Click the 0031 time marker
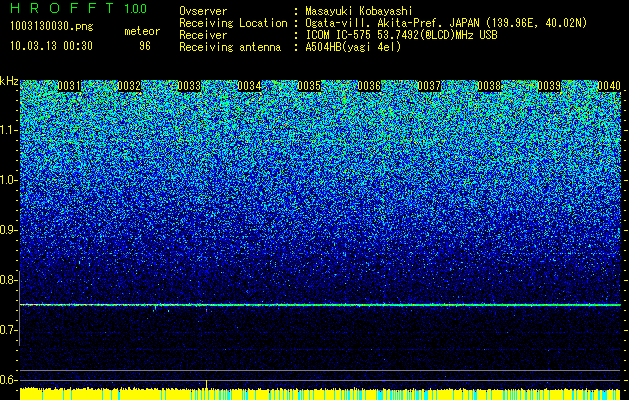 pyautogui.click(x=69, y=86)
